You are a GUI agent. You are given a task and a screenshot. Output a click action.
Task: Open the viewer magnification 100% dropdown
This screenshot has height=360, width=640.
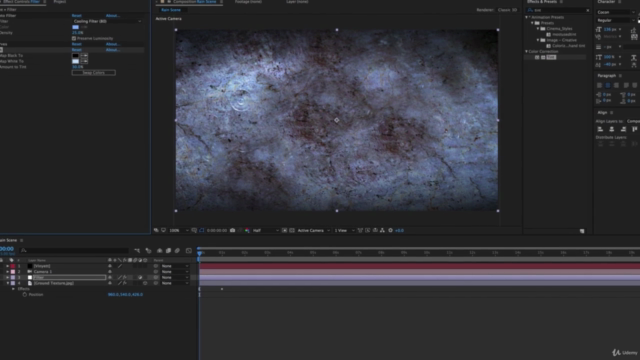(x=179, y=231)
